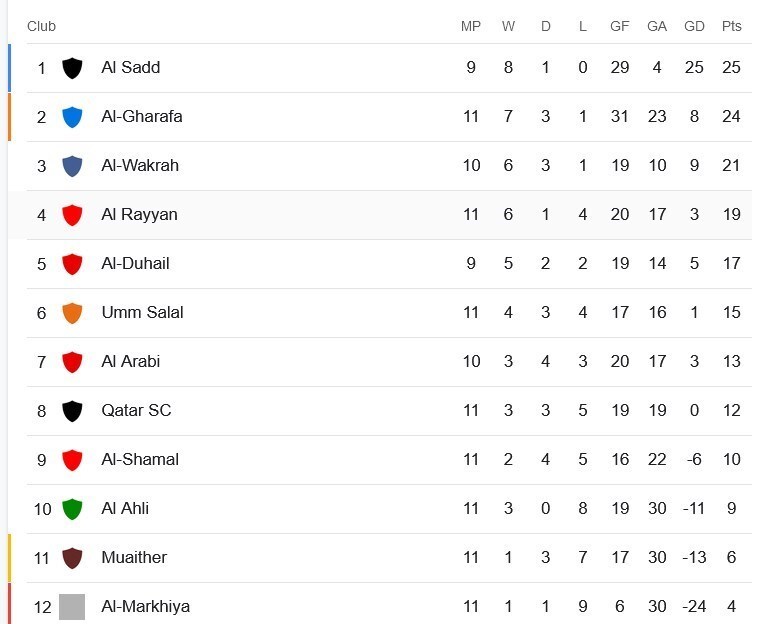This screenshot has width=765, height=624.
Task: Click the Al Rayyan crest icon
Action: [72, 215]
